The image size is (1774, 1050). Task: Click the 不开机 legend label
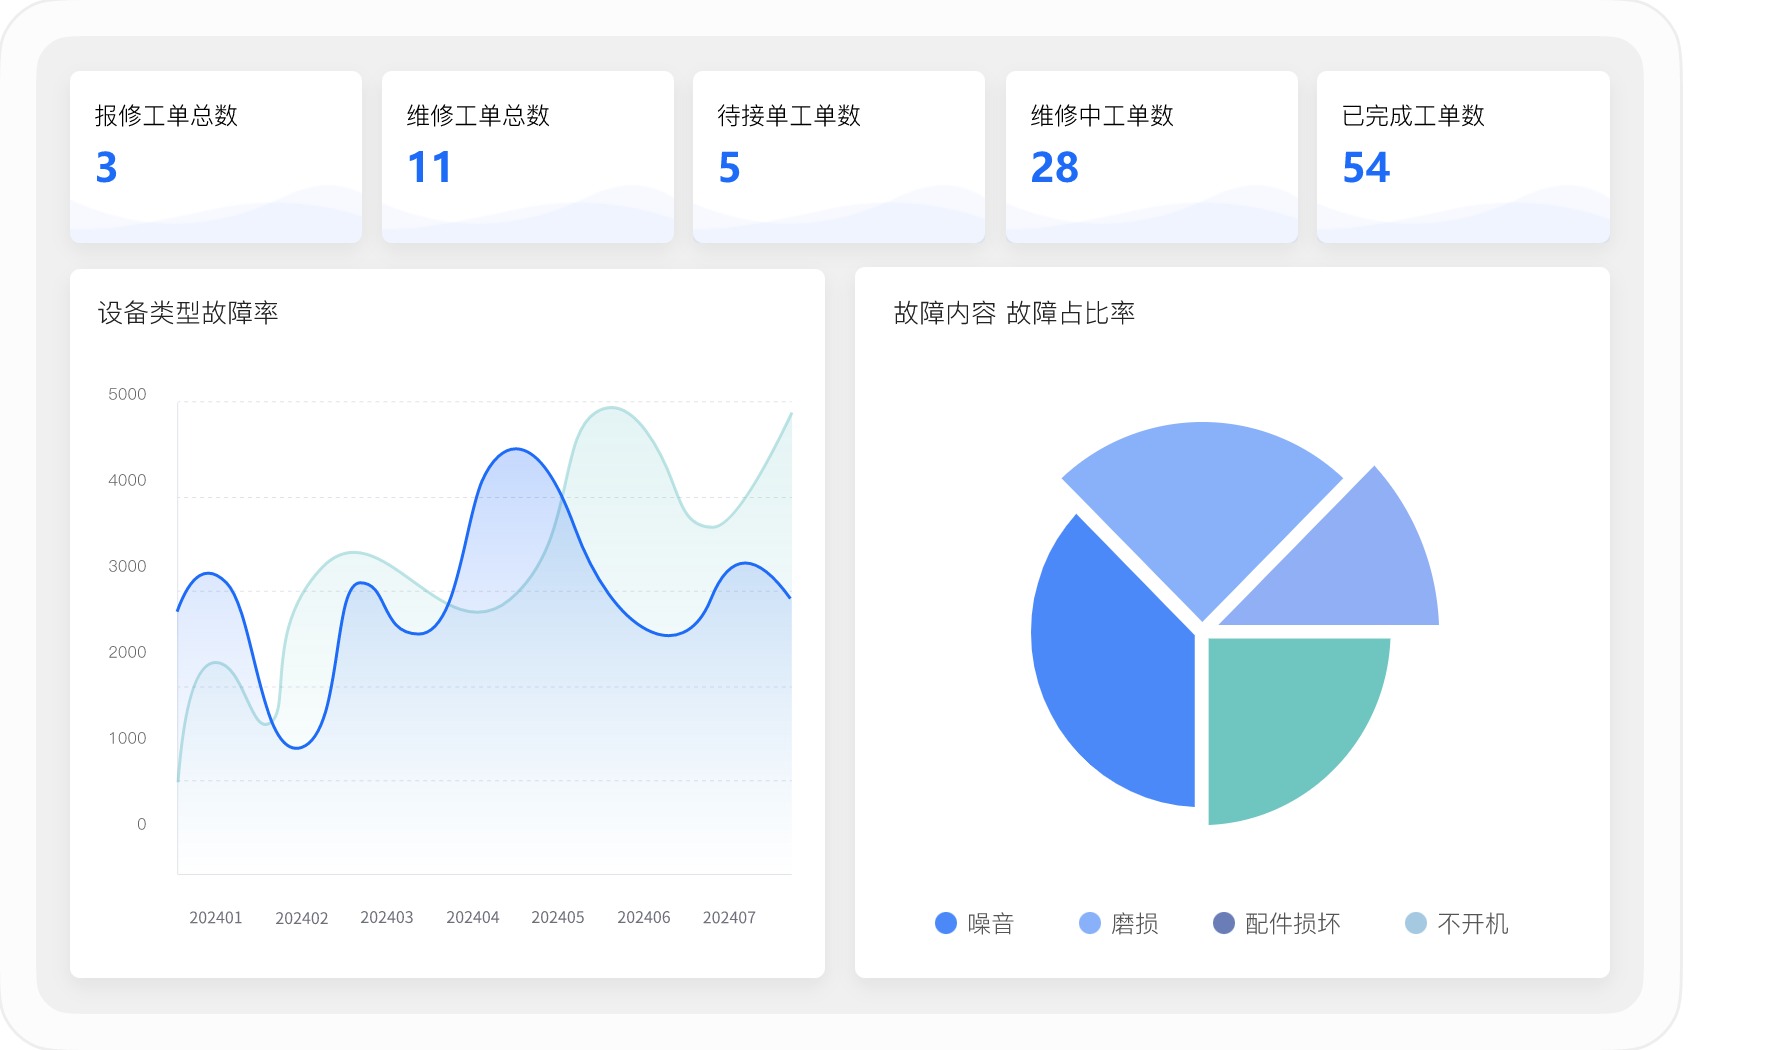[1473, 924]
